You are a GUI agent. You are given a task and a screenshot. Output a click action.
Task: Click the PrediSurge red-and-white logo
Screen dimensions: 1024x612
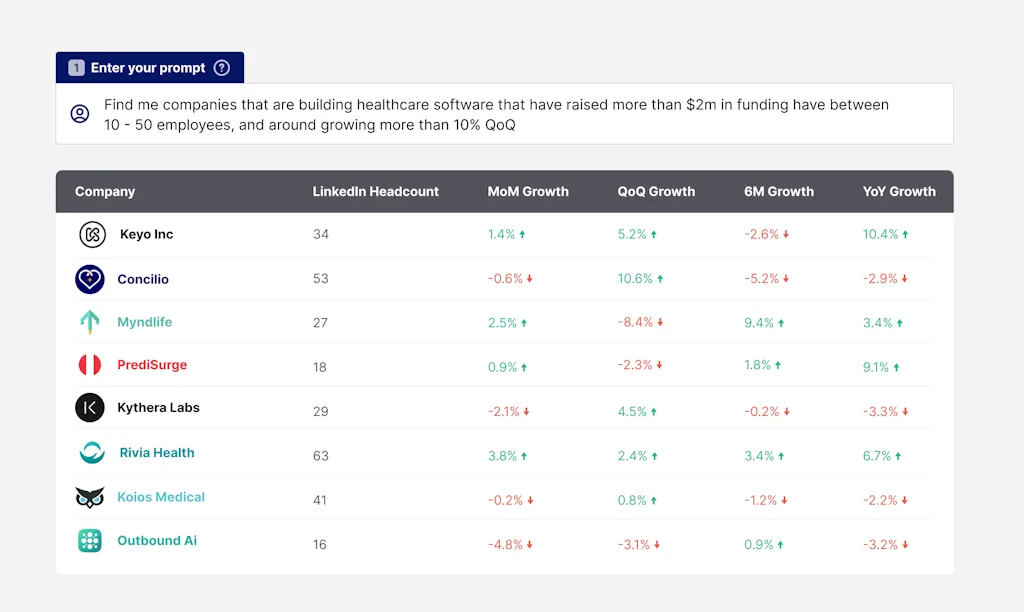coord(89,365)
